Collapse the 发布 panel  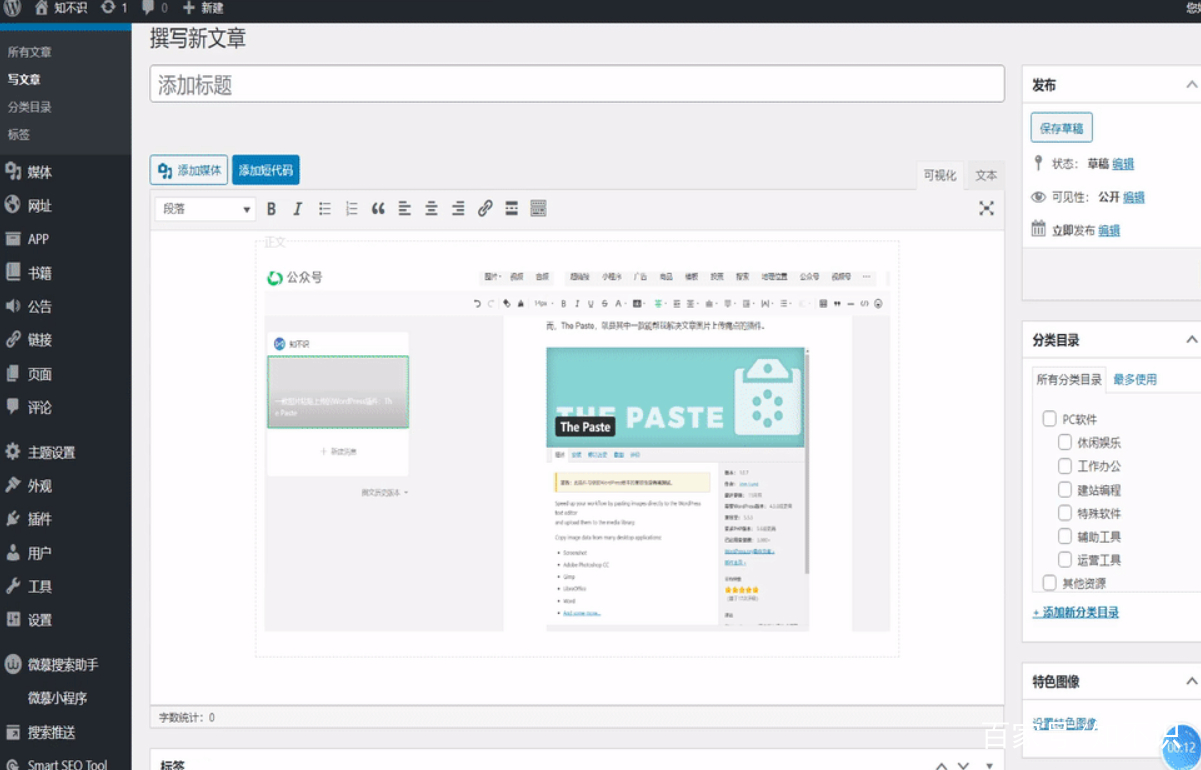click(1191, 85)
